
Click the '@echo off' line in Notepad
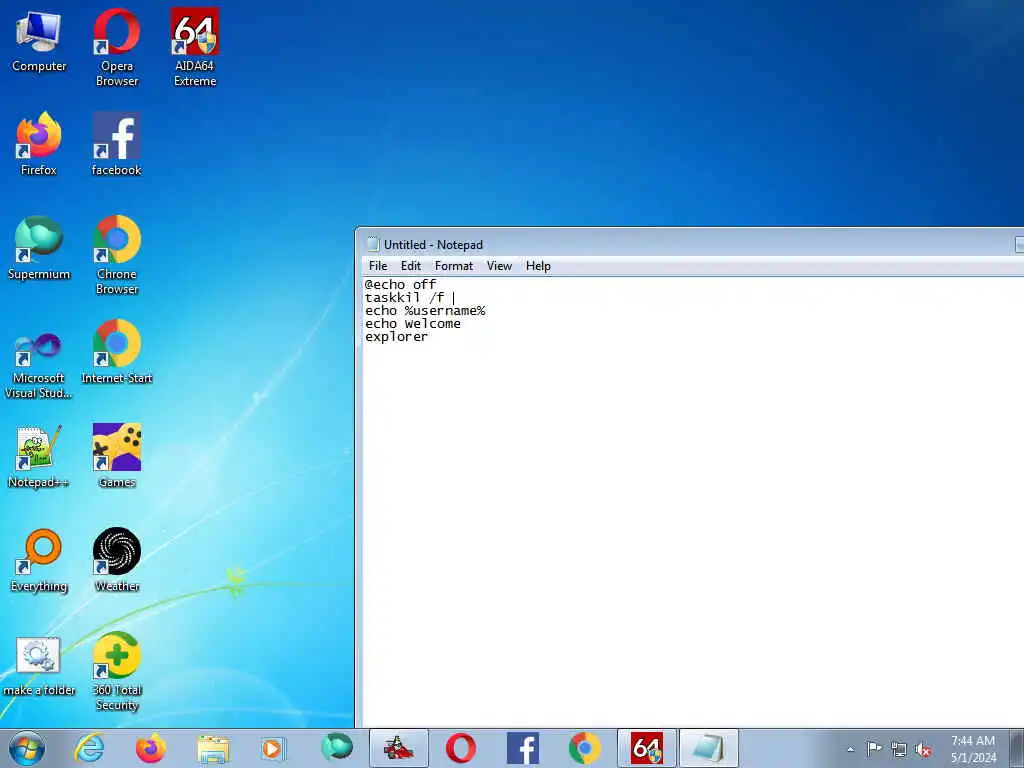(400, 284)
